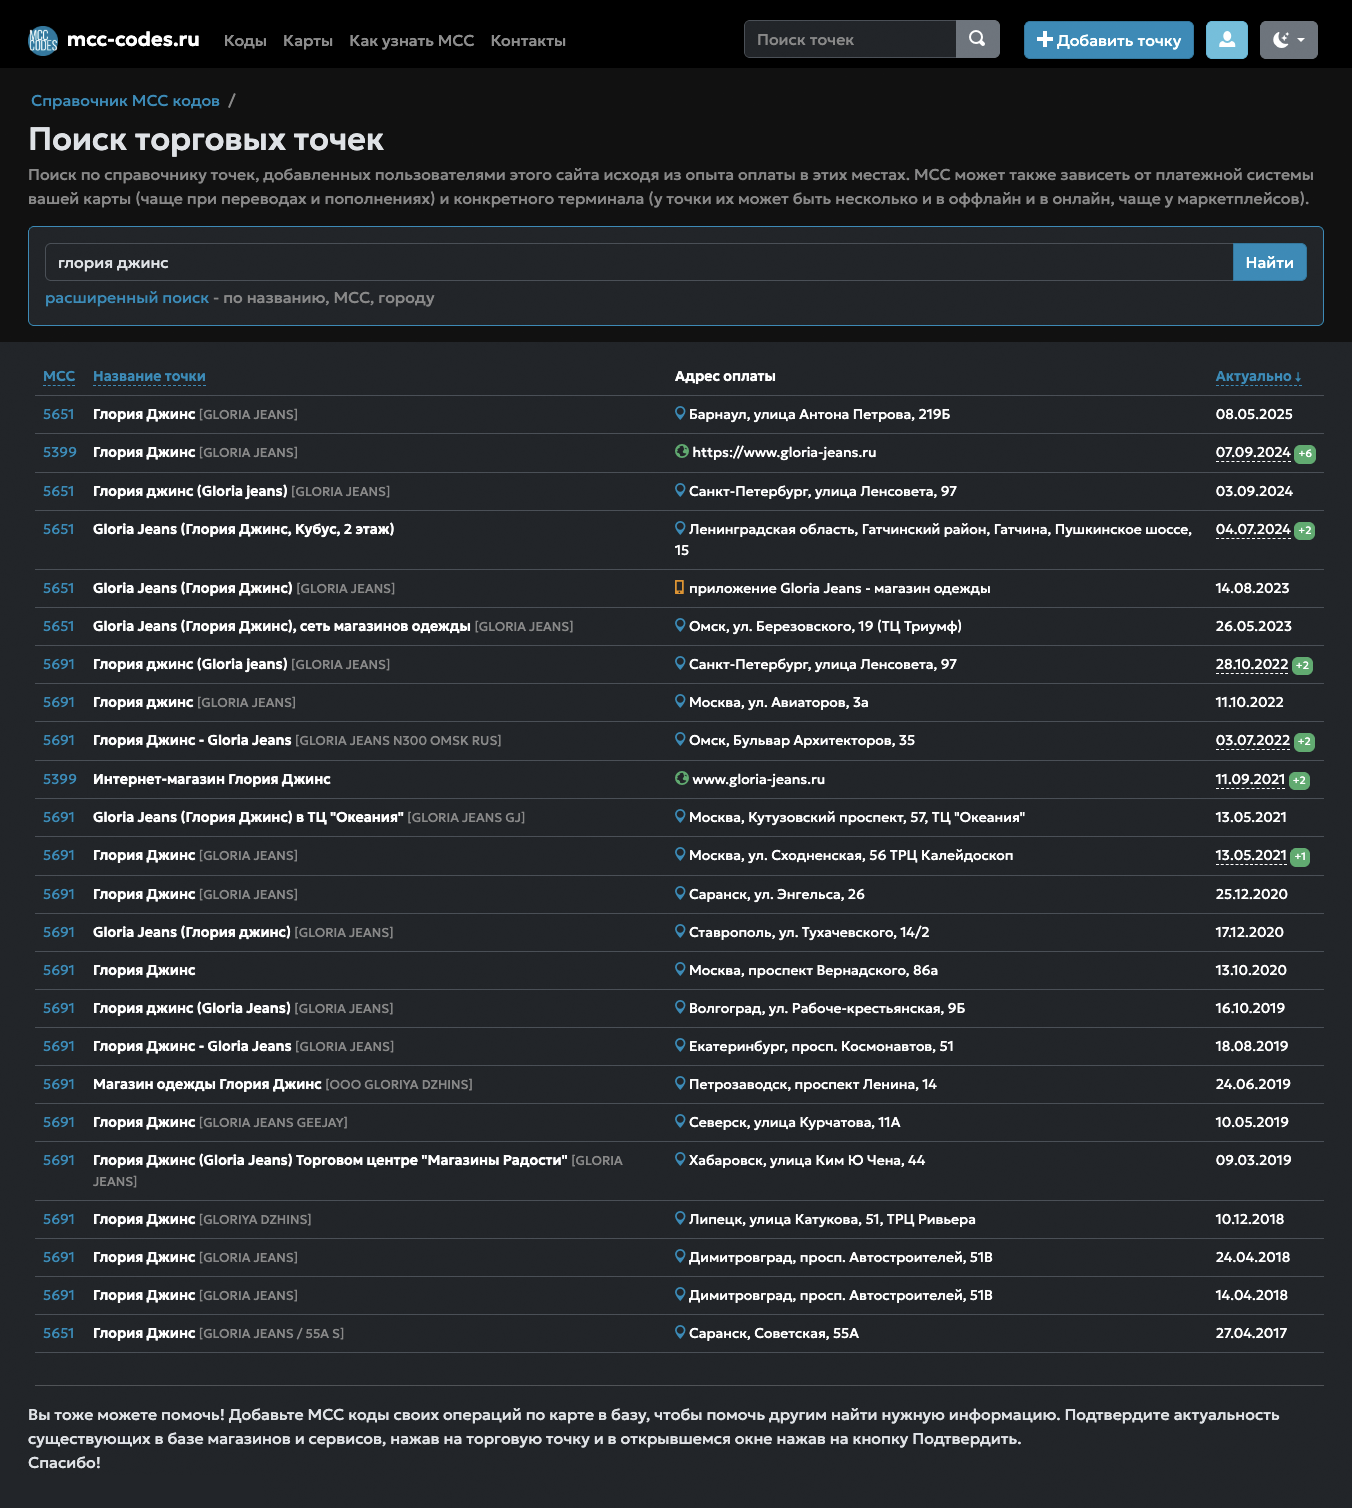This screenshot has height=1508, width=1352.
Task: Open Глория Джинс [GLORIA JEANS GEEJAY] entry
Action: click(220, 1122)
